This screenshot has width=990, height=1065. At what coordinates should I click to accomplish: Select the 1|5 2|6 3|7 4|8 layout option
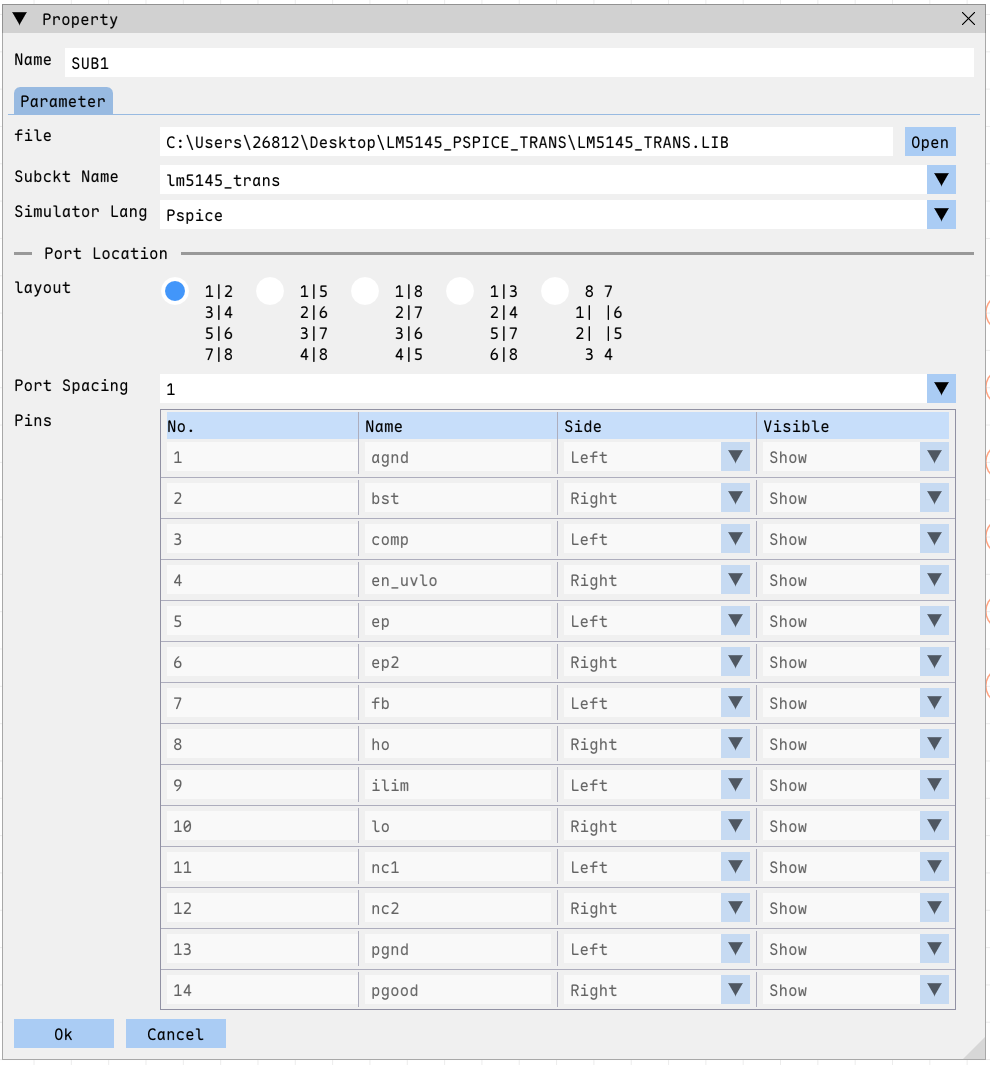(x=270, y=291)
